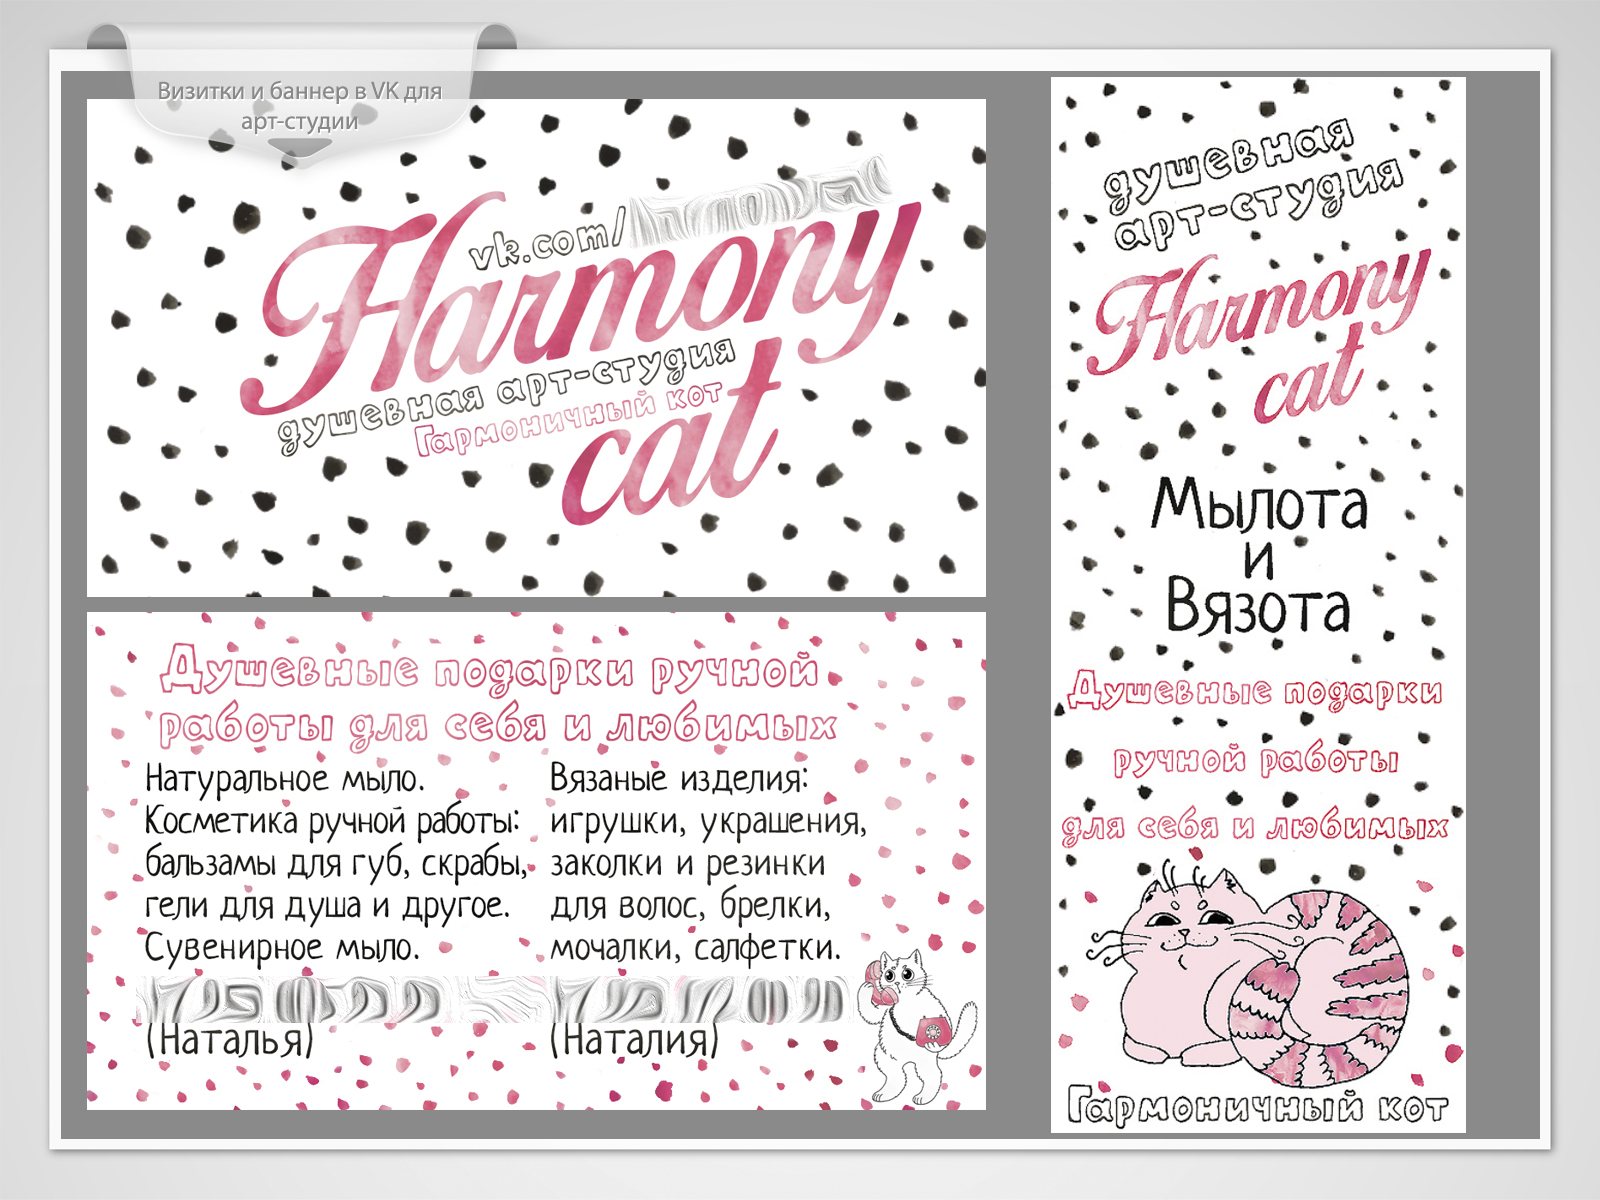Click the line "Косметика ручной работы:"

pyautogui.click(x=332, y=821)
